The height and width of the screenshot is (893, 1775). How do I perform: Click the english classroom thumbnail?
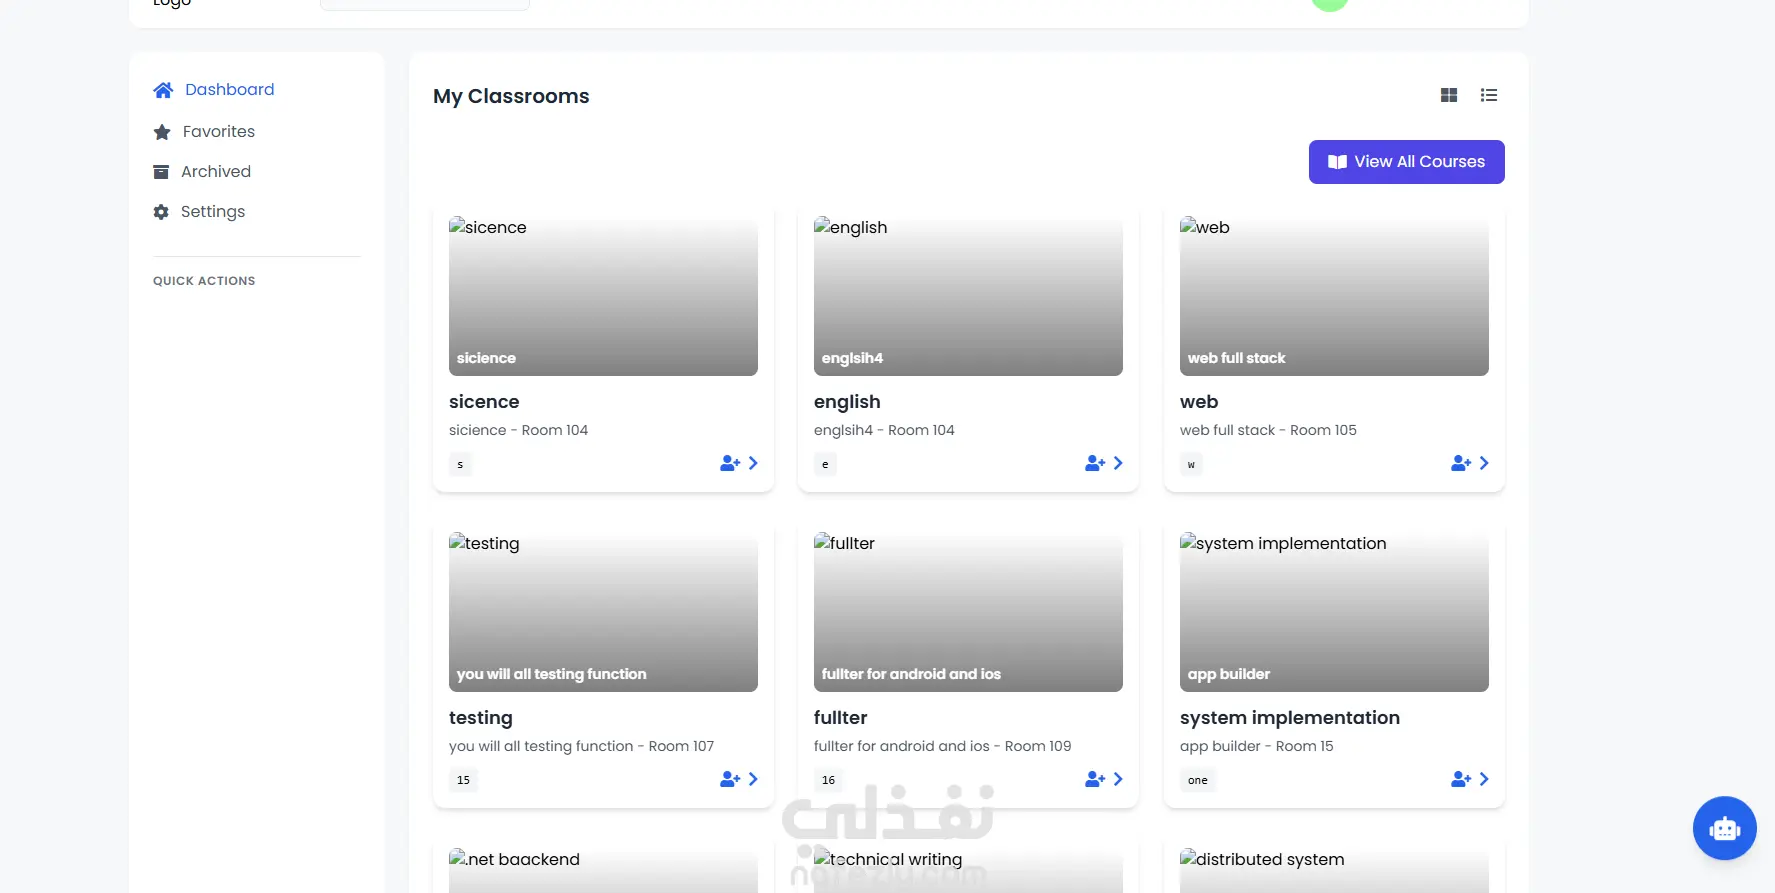(x=968, y=296)
